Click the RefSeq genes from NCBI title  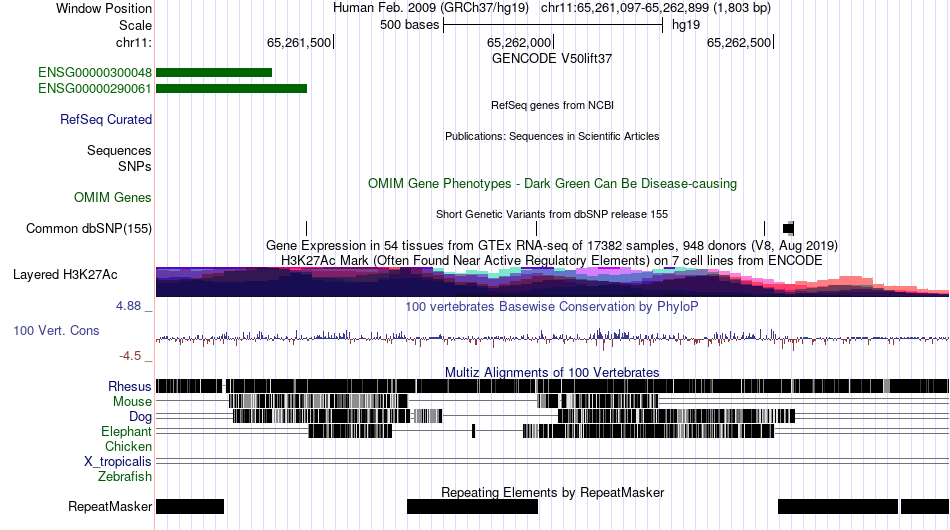pyautogui.click(x=553, y=105)
